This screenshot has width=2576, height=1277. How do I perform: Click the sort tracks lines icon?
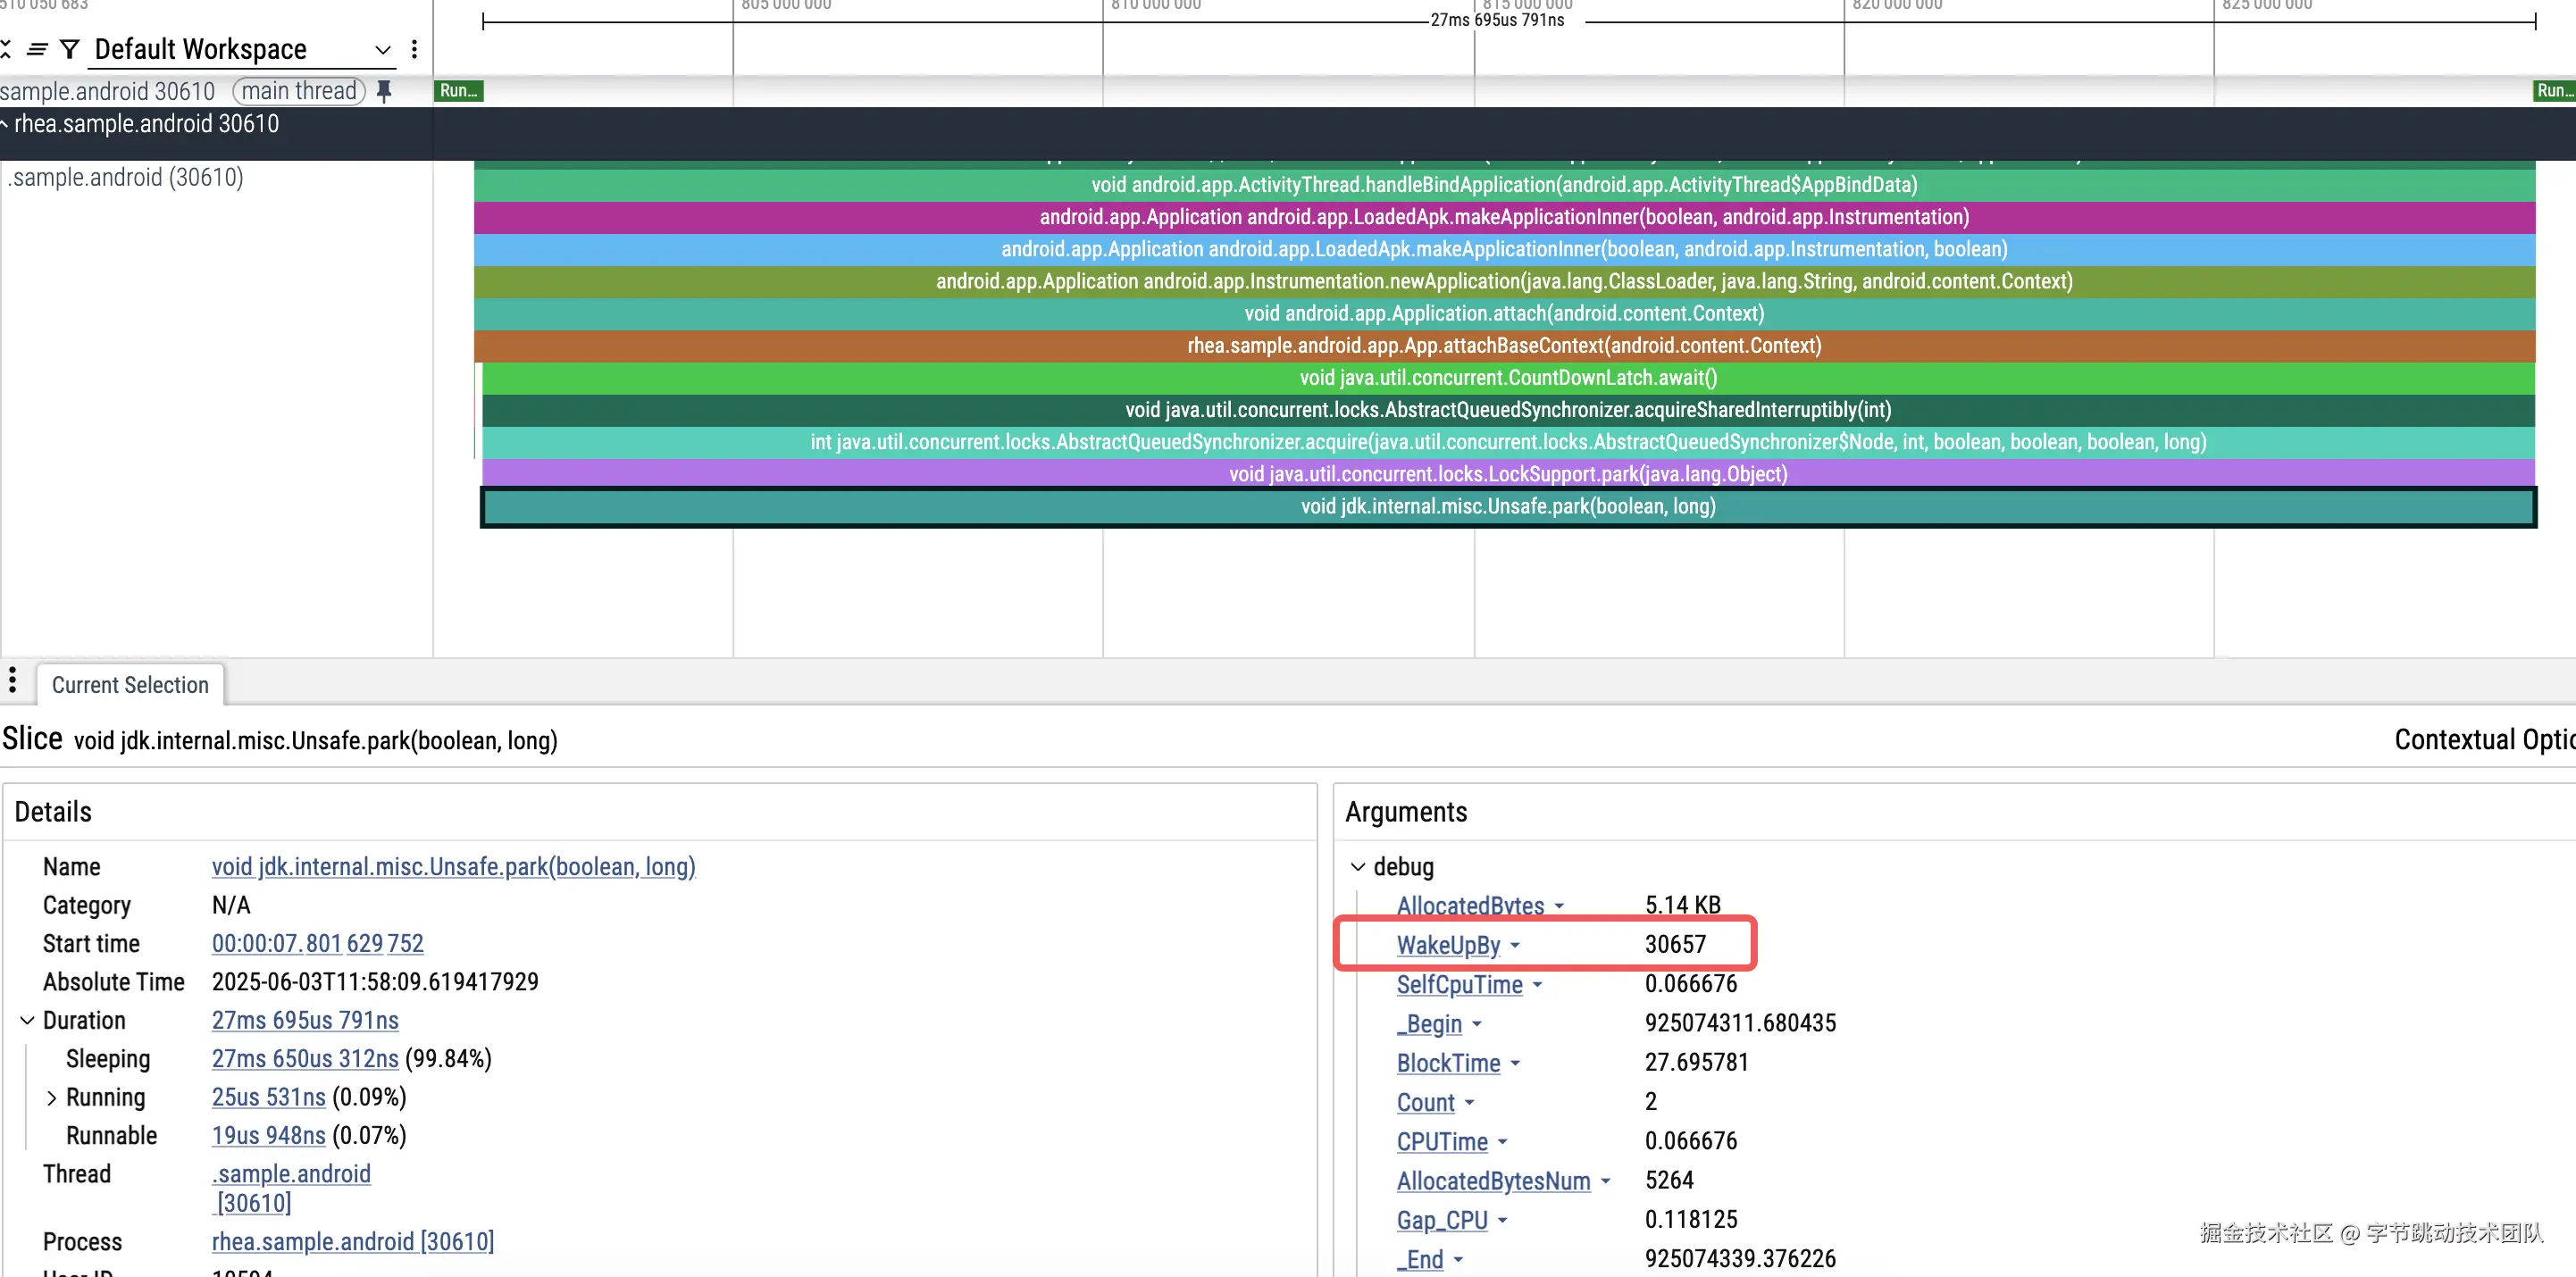tap(37, 49)
